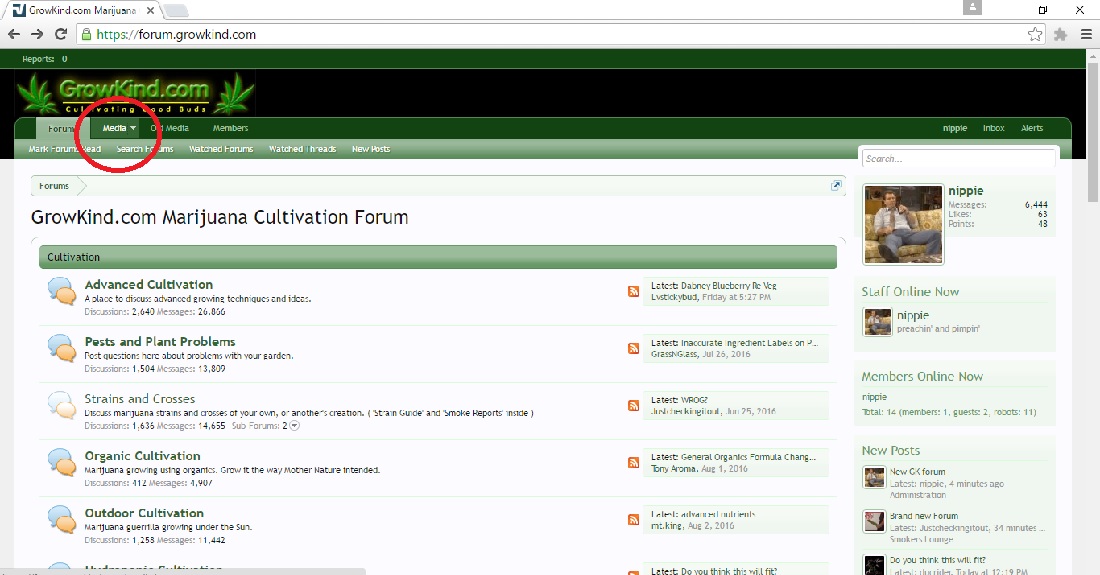The height and width of the screenshot is (575, 1100).
Task: Click the Pests and Plant Problems bubble icon
Action: pos(62,348)
